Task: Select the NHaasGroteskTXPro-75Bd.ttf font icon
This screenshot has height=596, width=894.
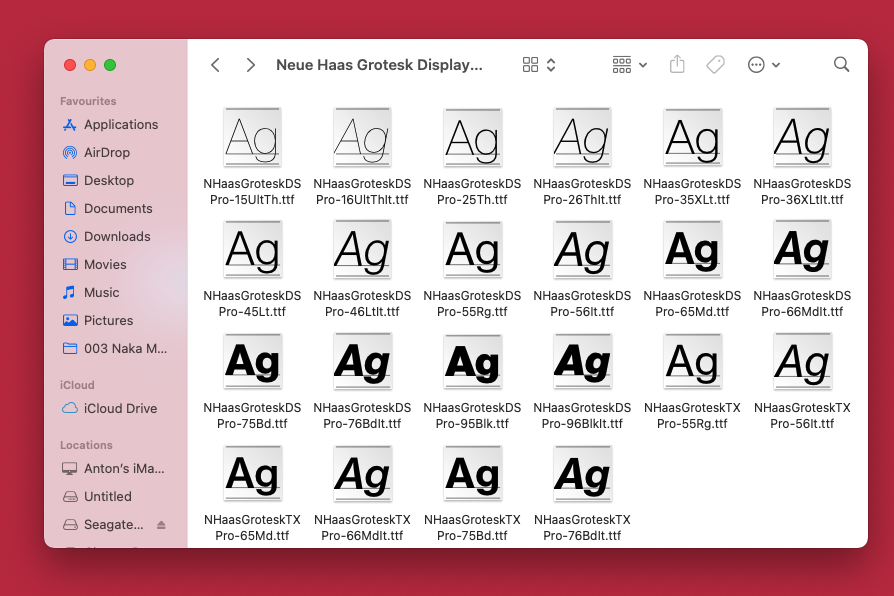Action: pos(472,473)
